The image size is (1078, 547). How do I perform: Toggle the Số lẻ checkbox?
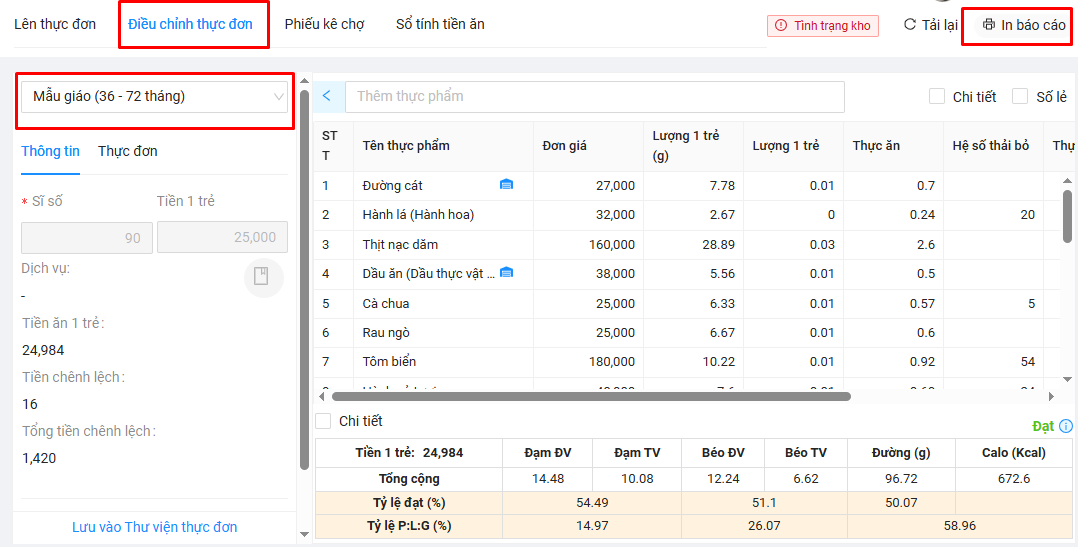coord(1020,97)
